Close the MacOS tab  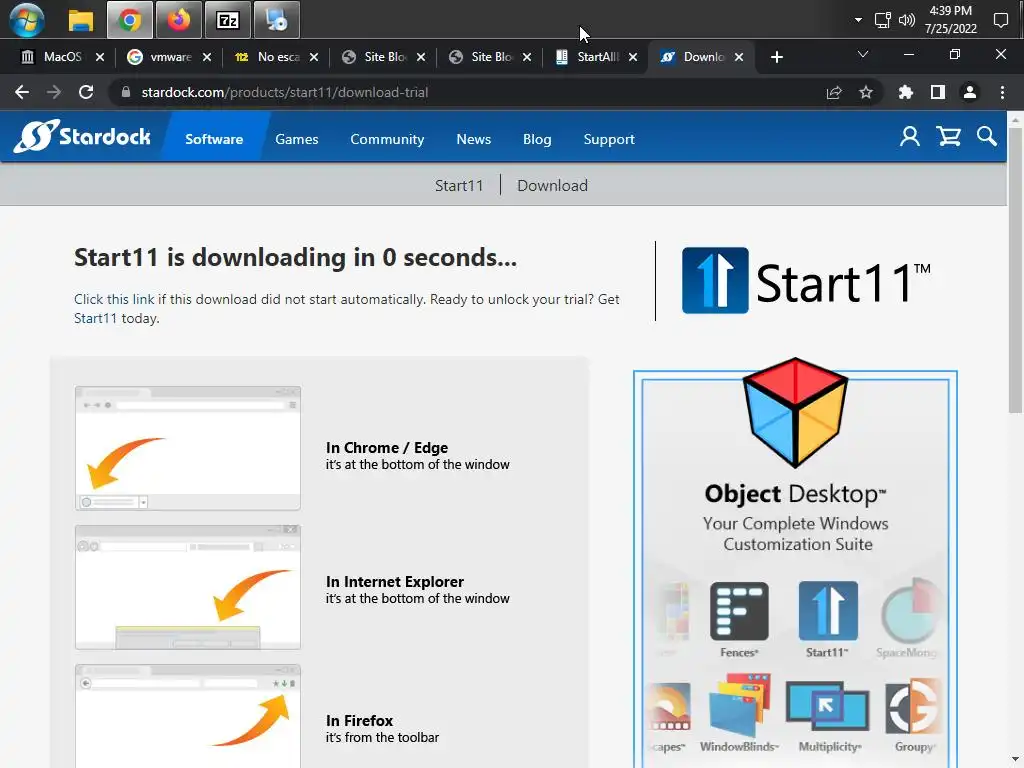[x=100, y=57]
